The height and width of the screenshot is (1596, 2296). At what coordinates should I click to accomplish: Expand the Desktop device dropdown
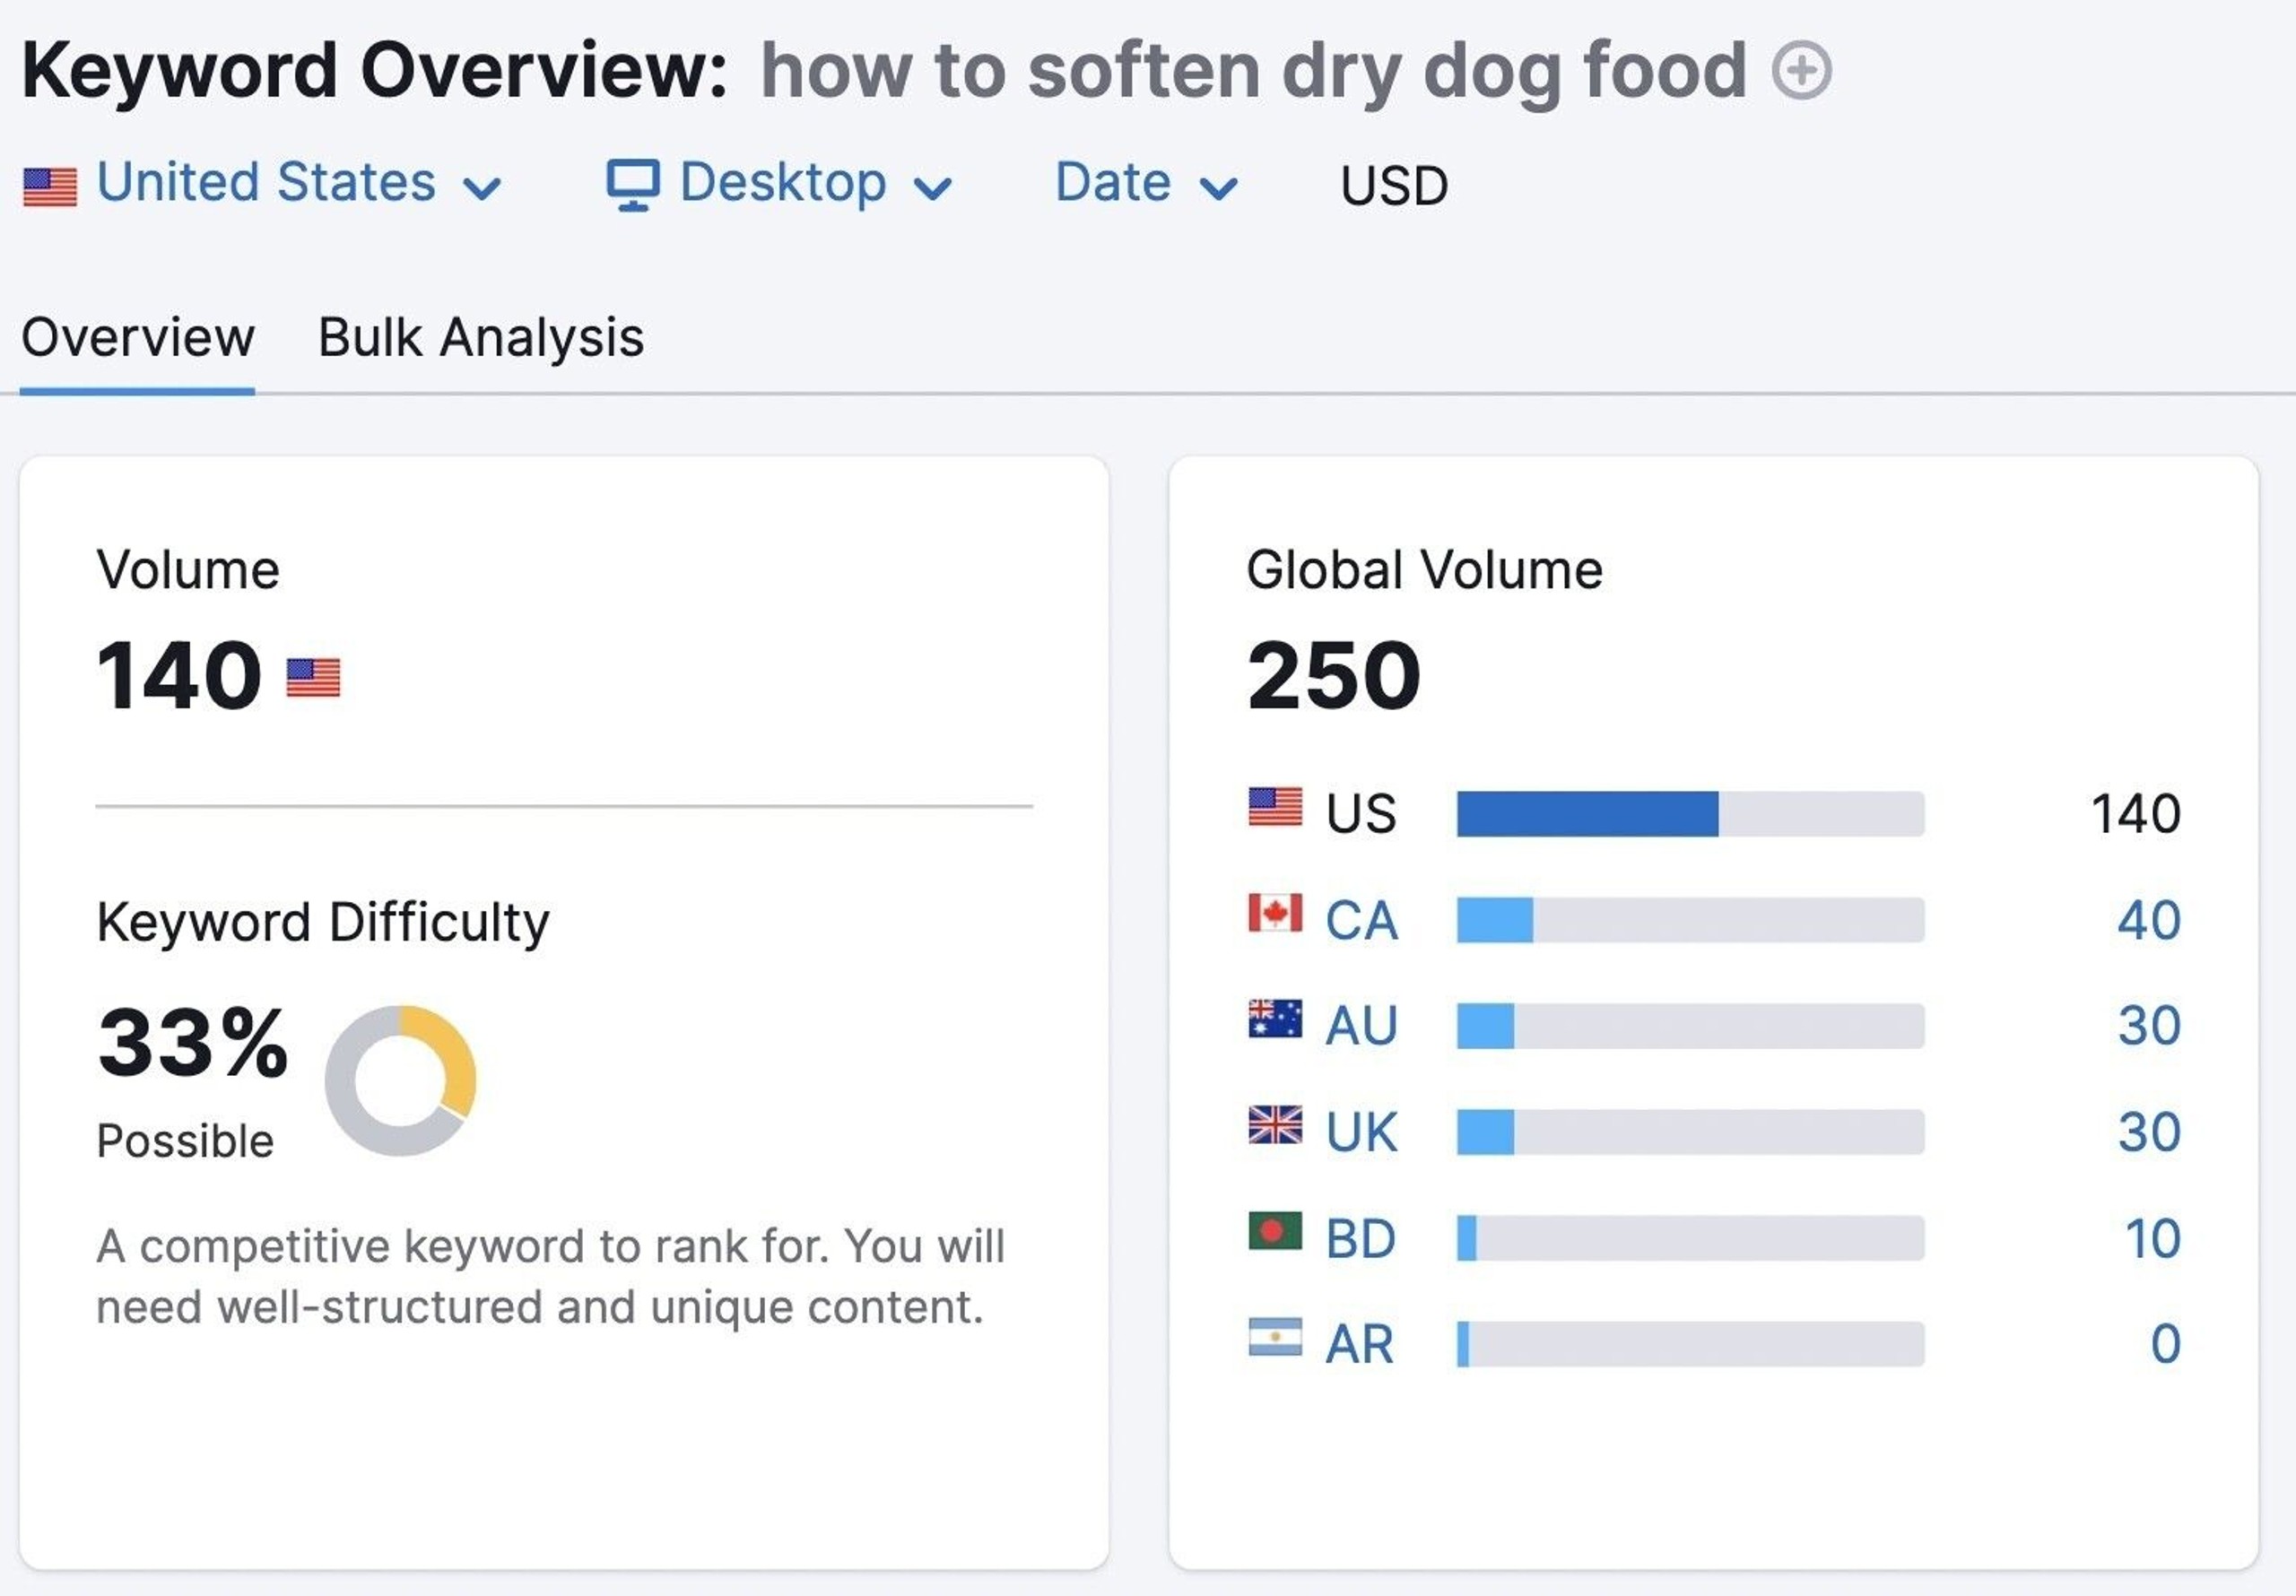click(x=782, y=184)
